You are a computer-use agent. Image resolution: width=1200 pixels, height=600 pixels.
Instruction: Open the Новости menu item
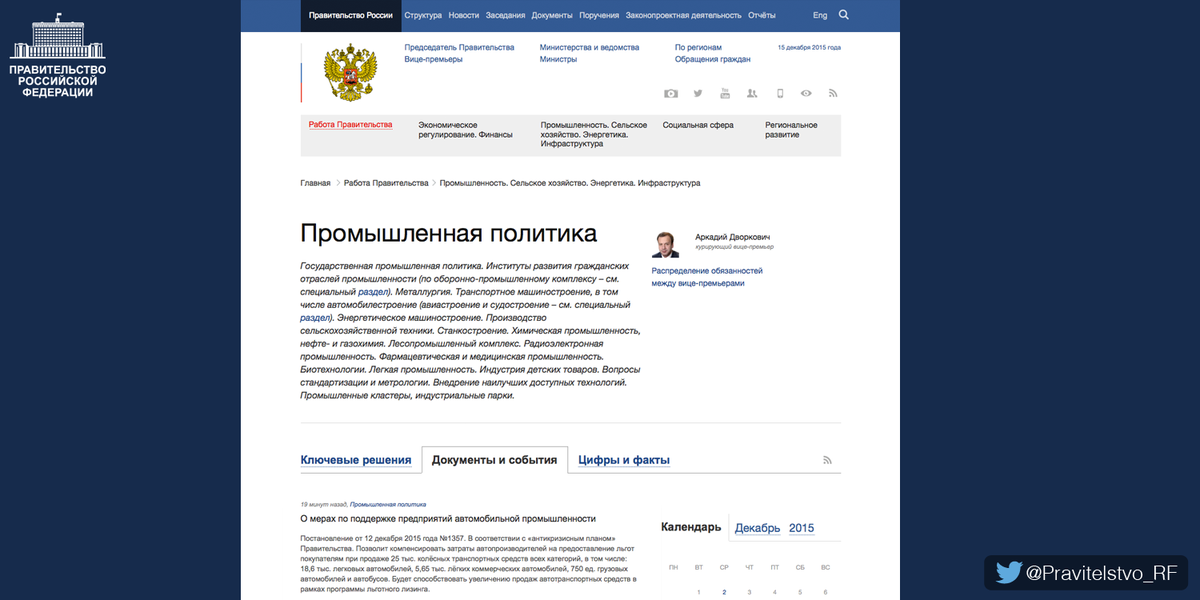(x=464, y=16)
